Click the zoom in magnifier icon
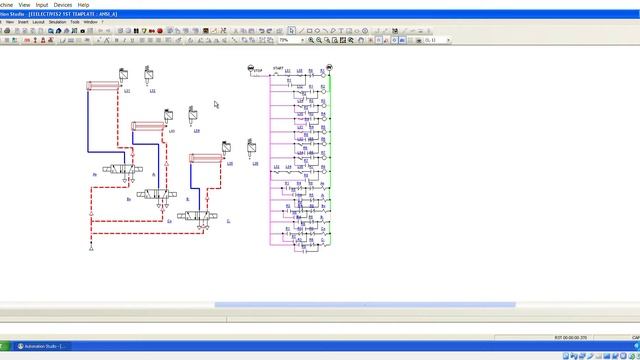 (311, 40)
